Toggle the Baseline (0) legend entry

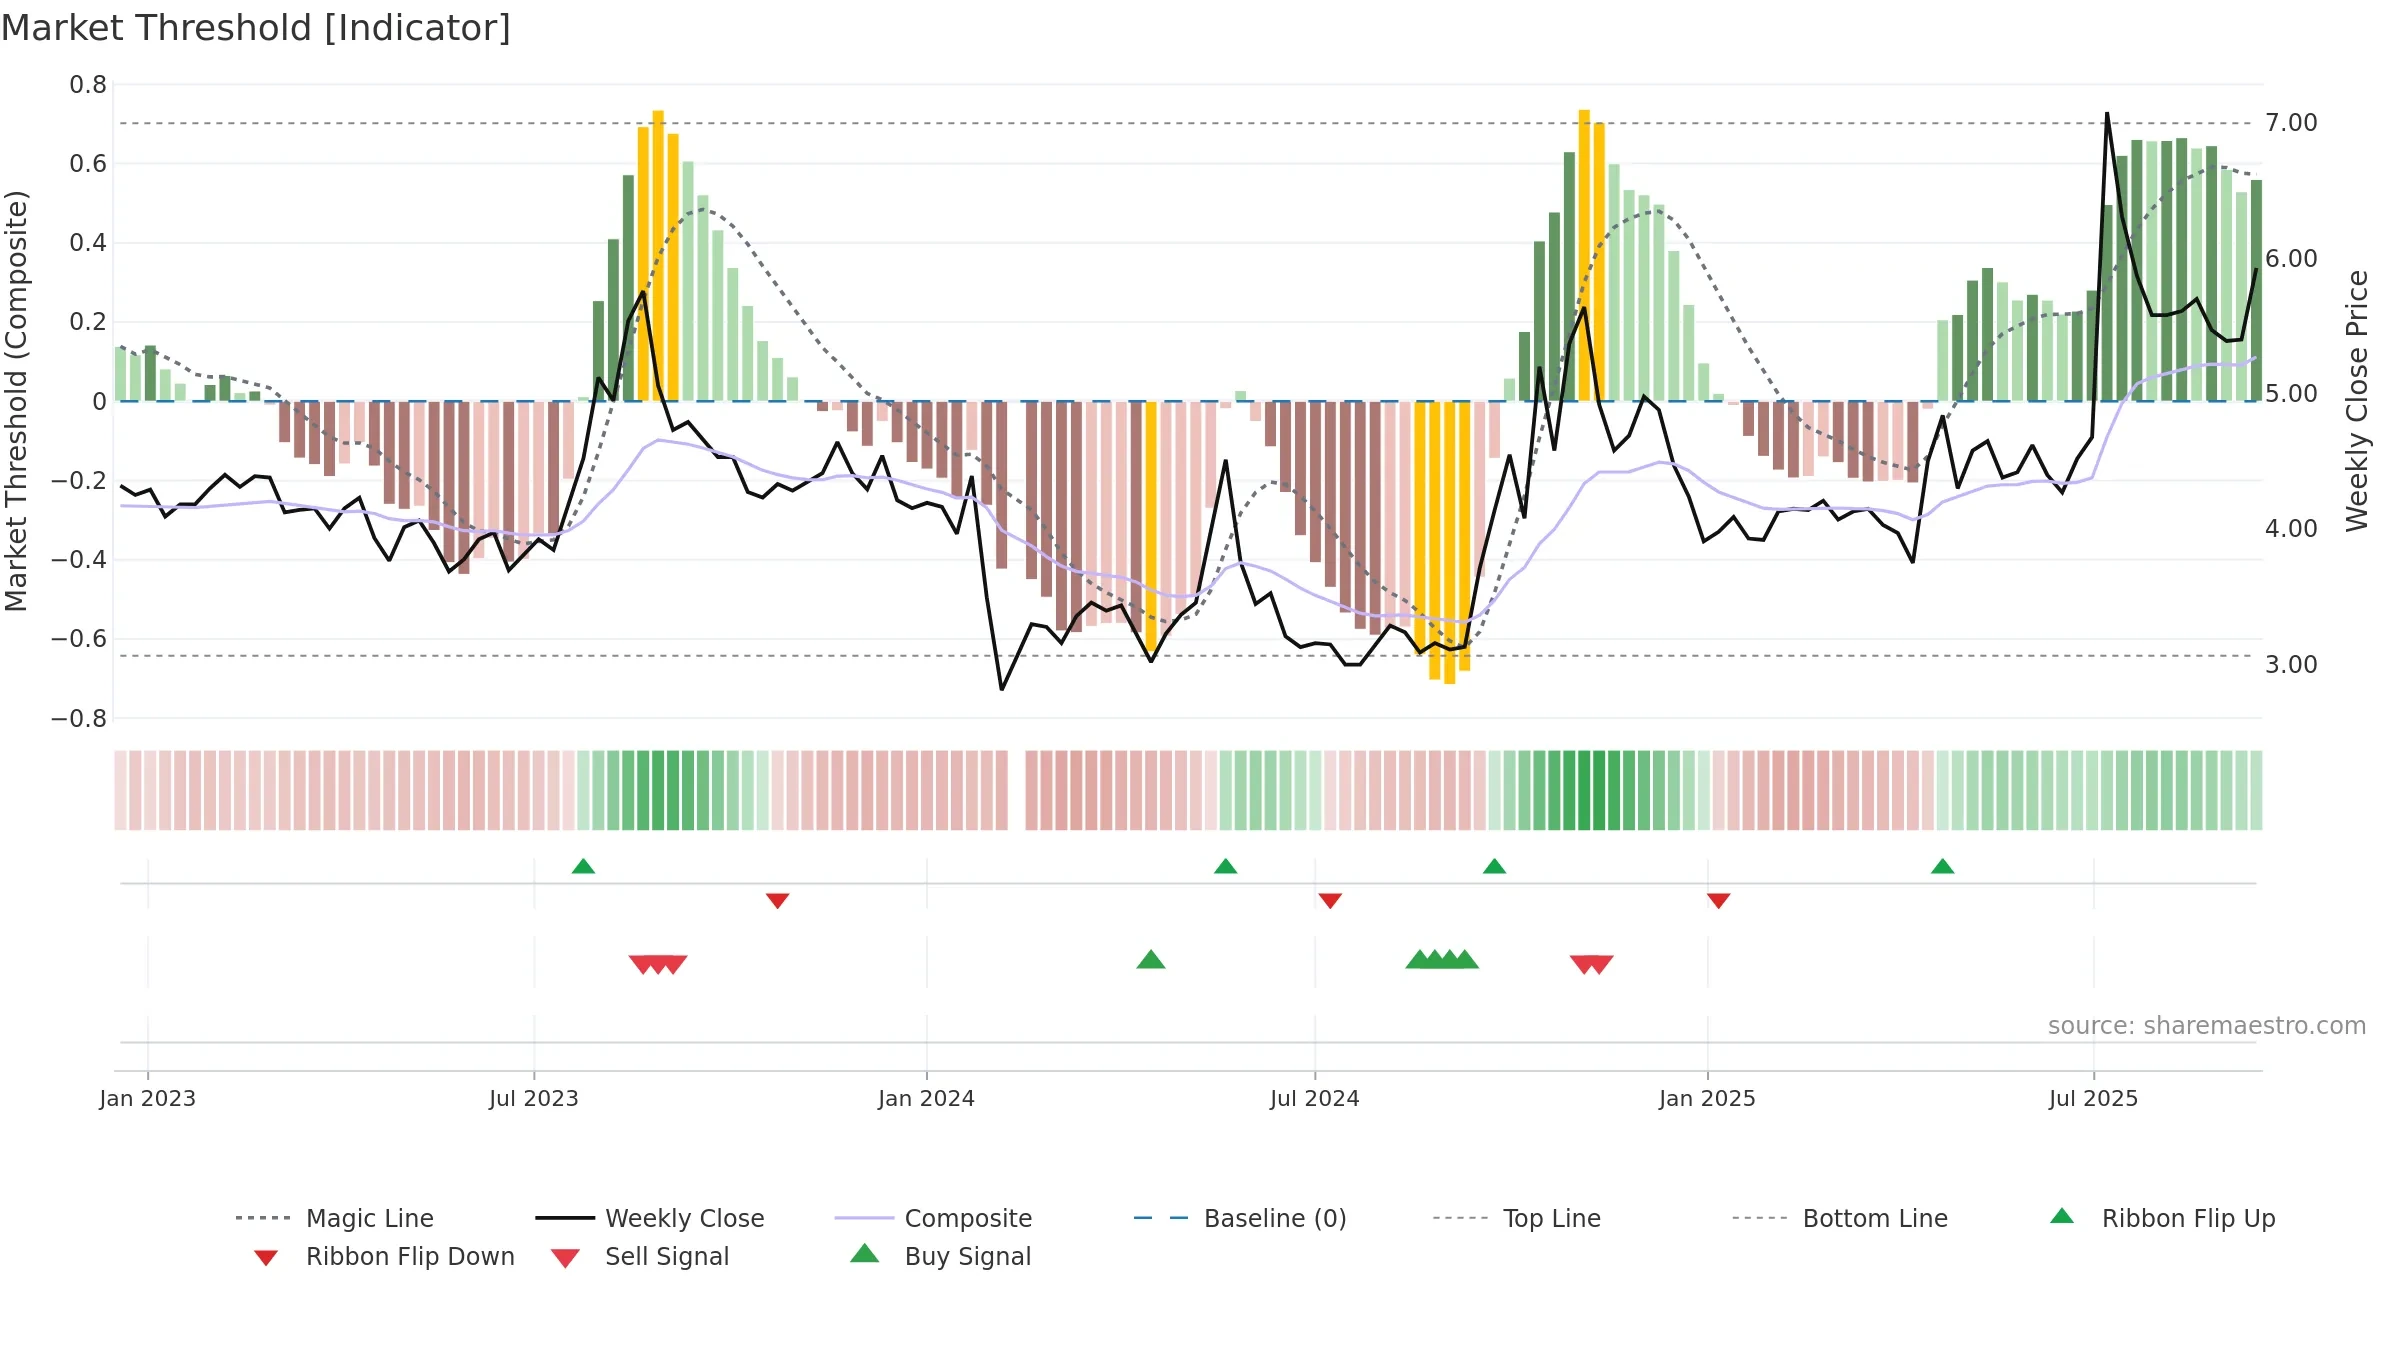(x=1240, y=1218)
